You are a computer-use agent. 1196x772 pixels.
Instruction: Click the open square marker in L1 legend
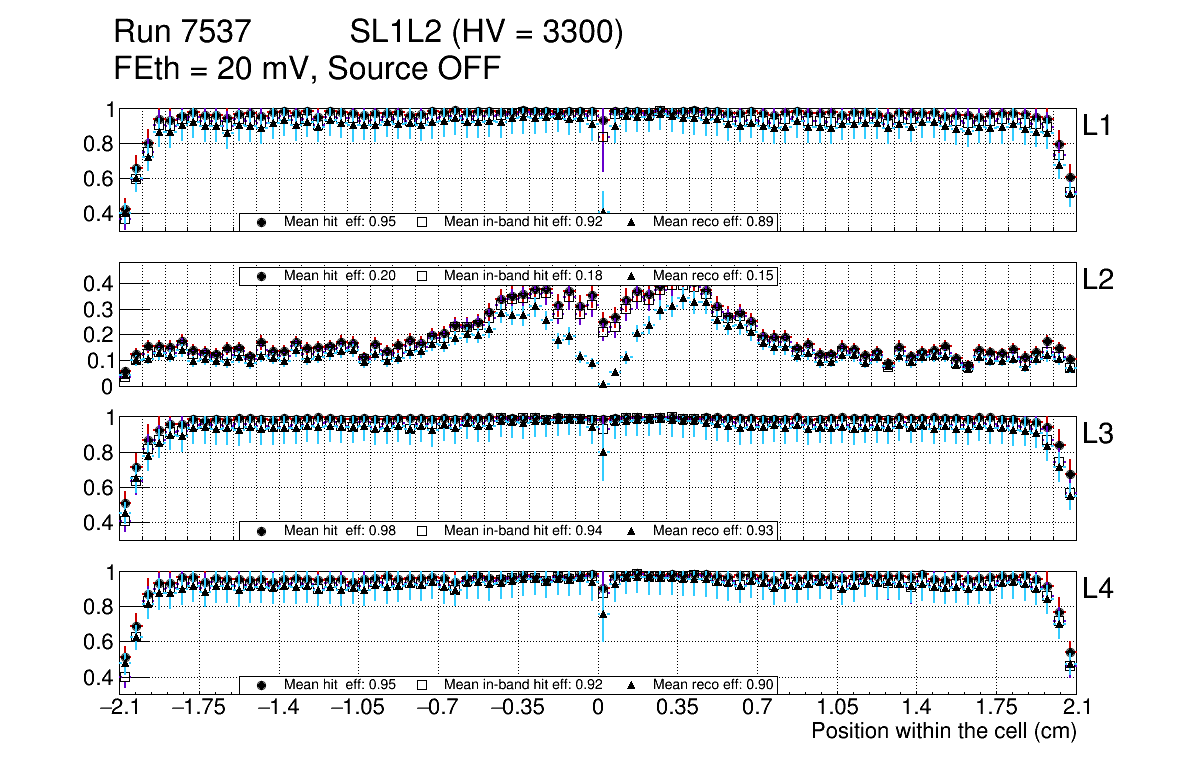[422, 222]
